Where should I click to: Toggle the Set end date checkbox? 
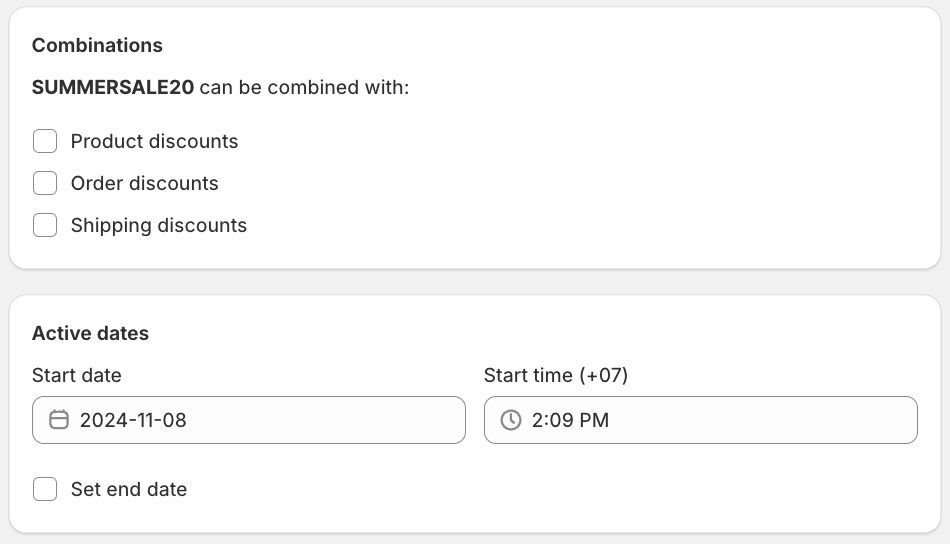pyautogui.click(x=45, y=489)
